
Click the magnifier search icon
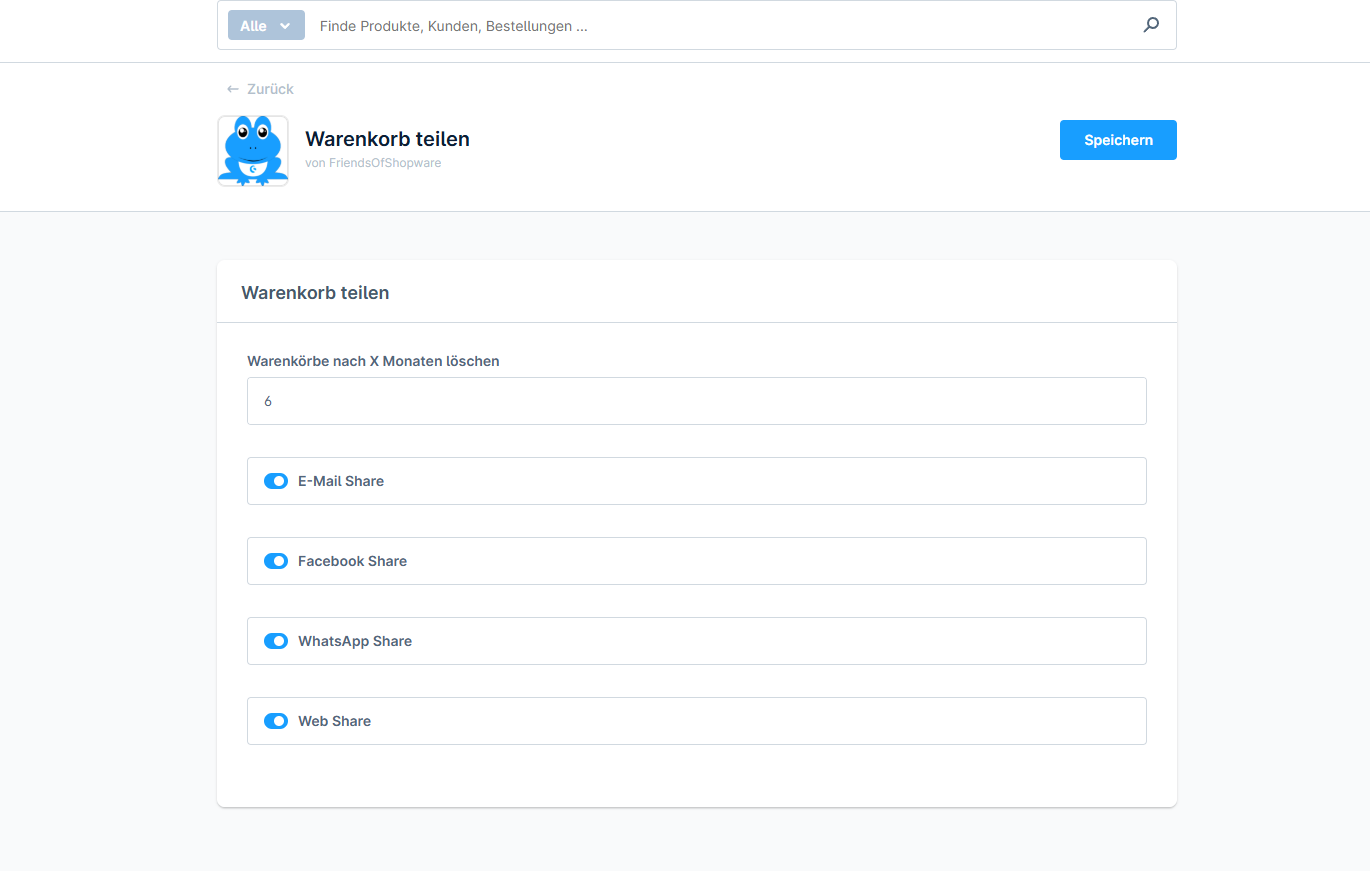1151,25
